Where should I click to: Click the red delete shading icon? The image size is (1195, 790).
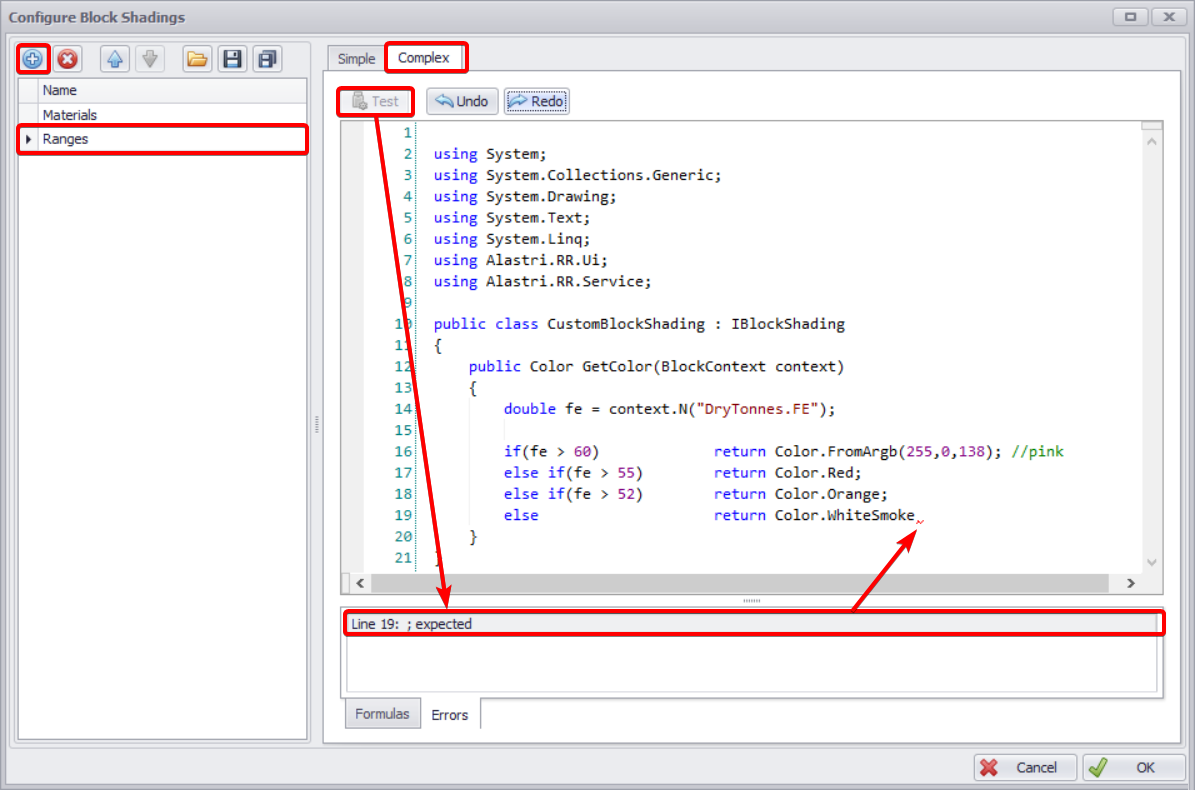[x=67, y=59]
